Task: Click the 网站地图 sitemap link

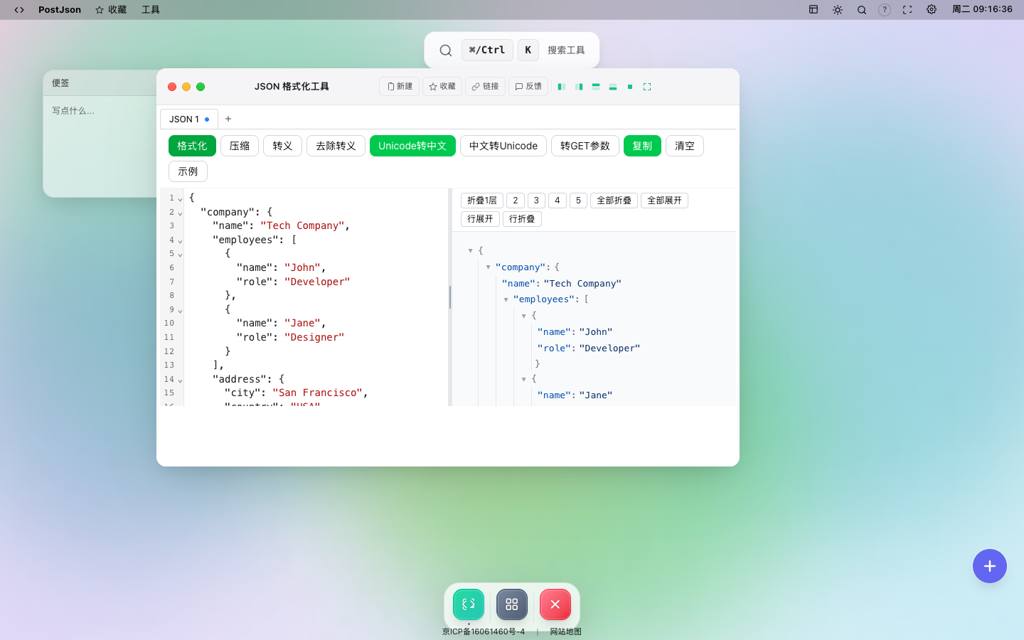Action: (565, 632)
